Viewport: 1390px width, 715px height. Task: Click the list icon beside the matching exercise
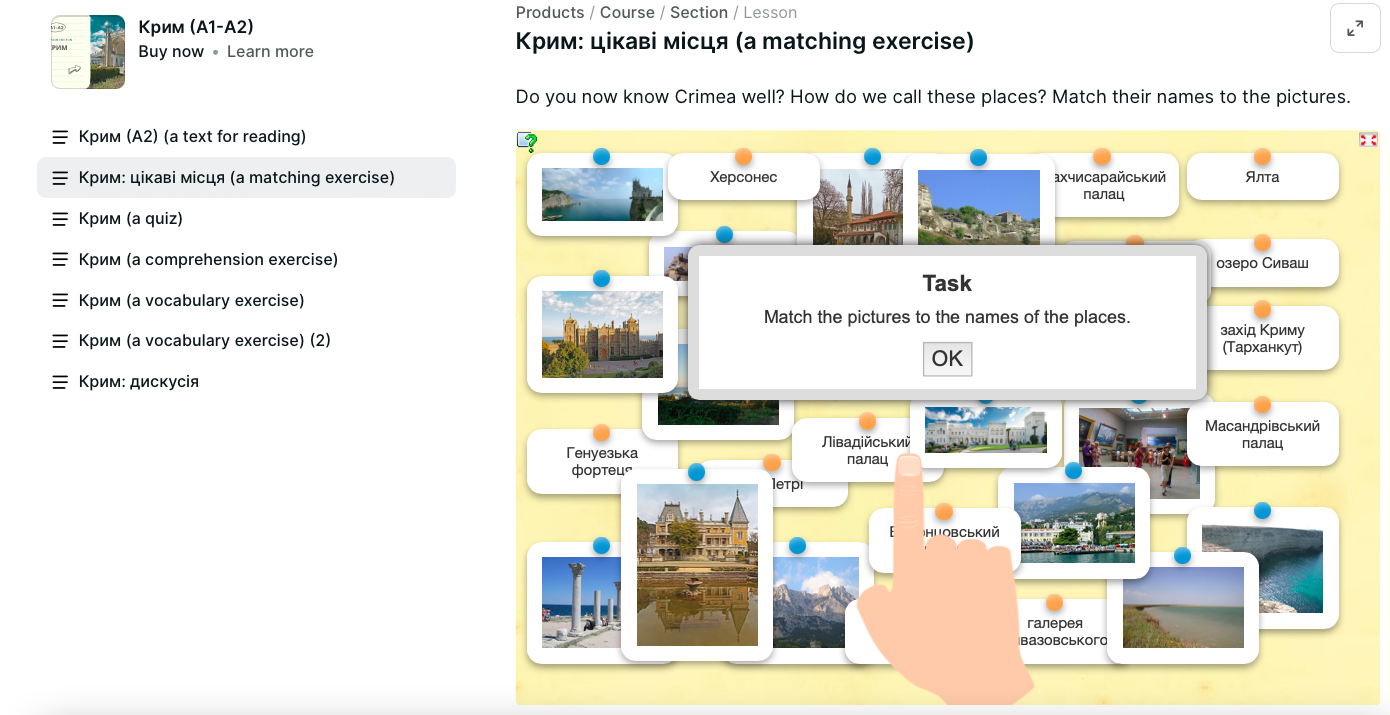tap(60, 177)
